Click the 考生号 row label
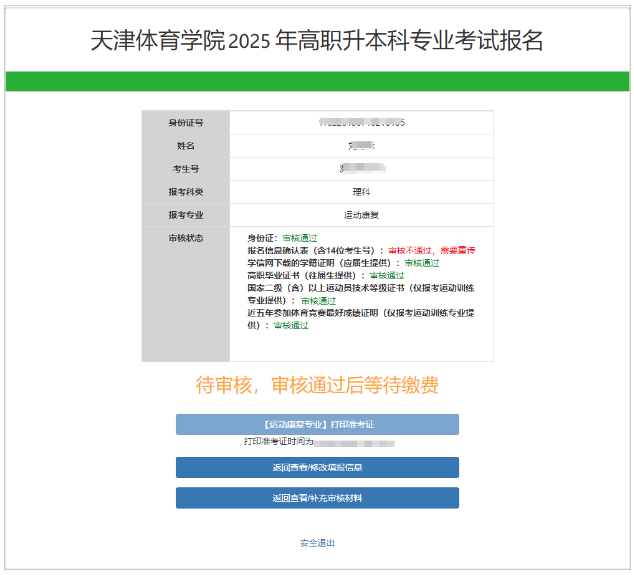 tap(186, 169)
